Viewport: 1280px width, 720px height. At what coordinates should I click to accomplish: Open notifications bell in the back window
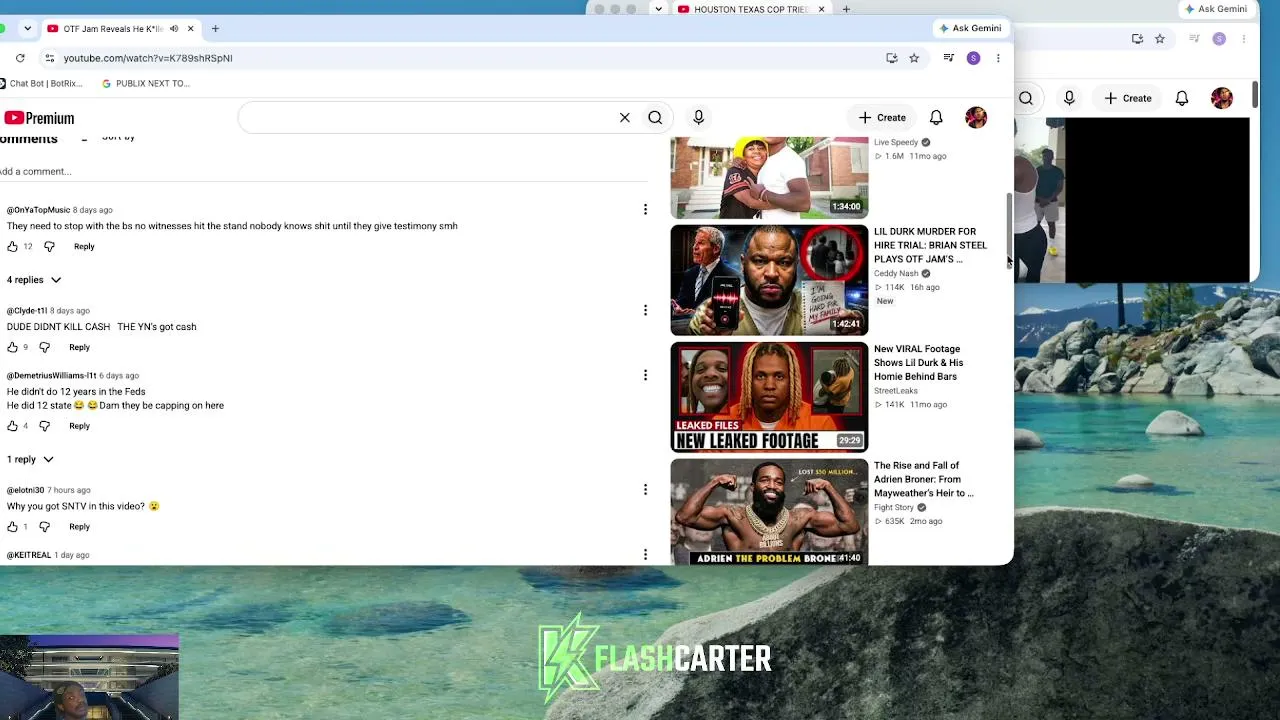click(x=1182, y=98)
